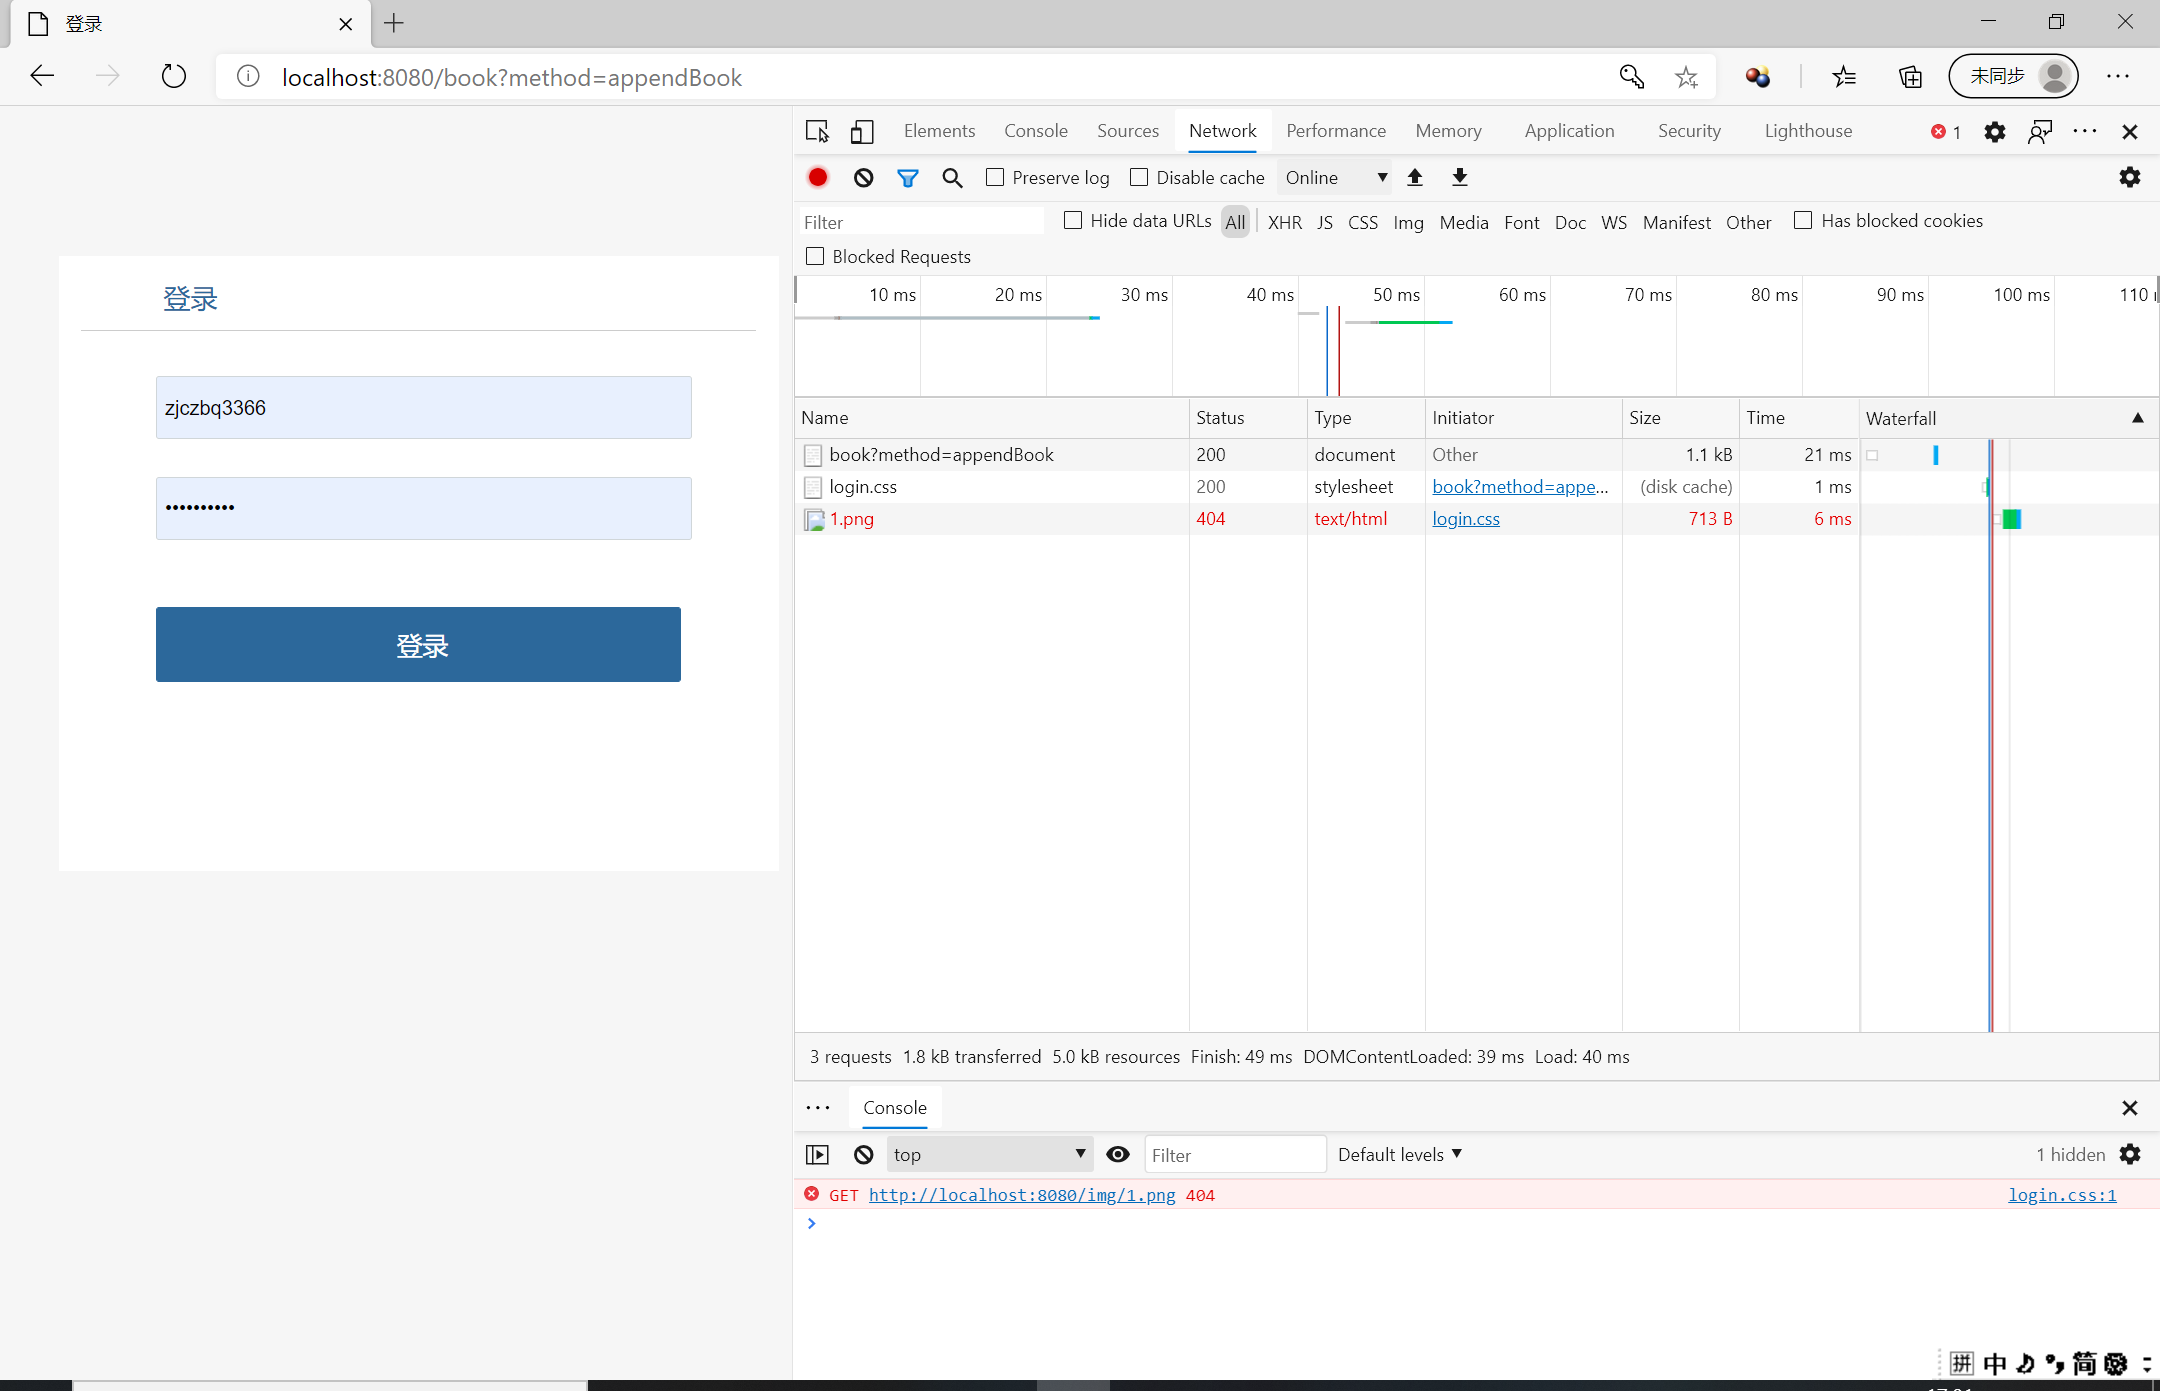This screenshot has height=1391, width=2160.
Task: Show console sidebar icon
Action: click(817, 1155)
